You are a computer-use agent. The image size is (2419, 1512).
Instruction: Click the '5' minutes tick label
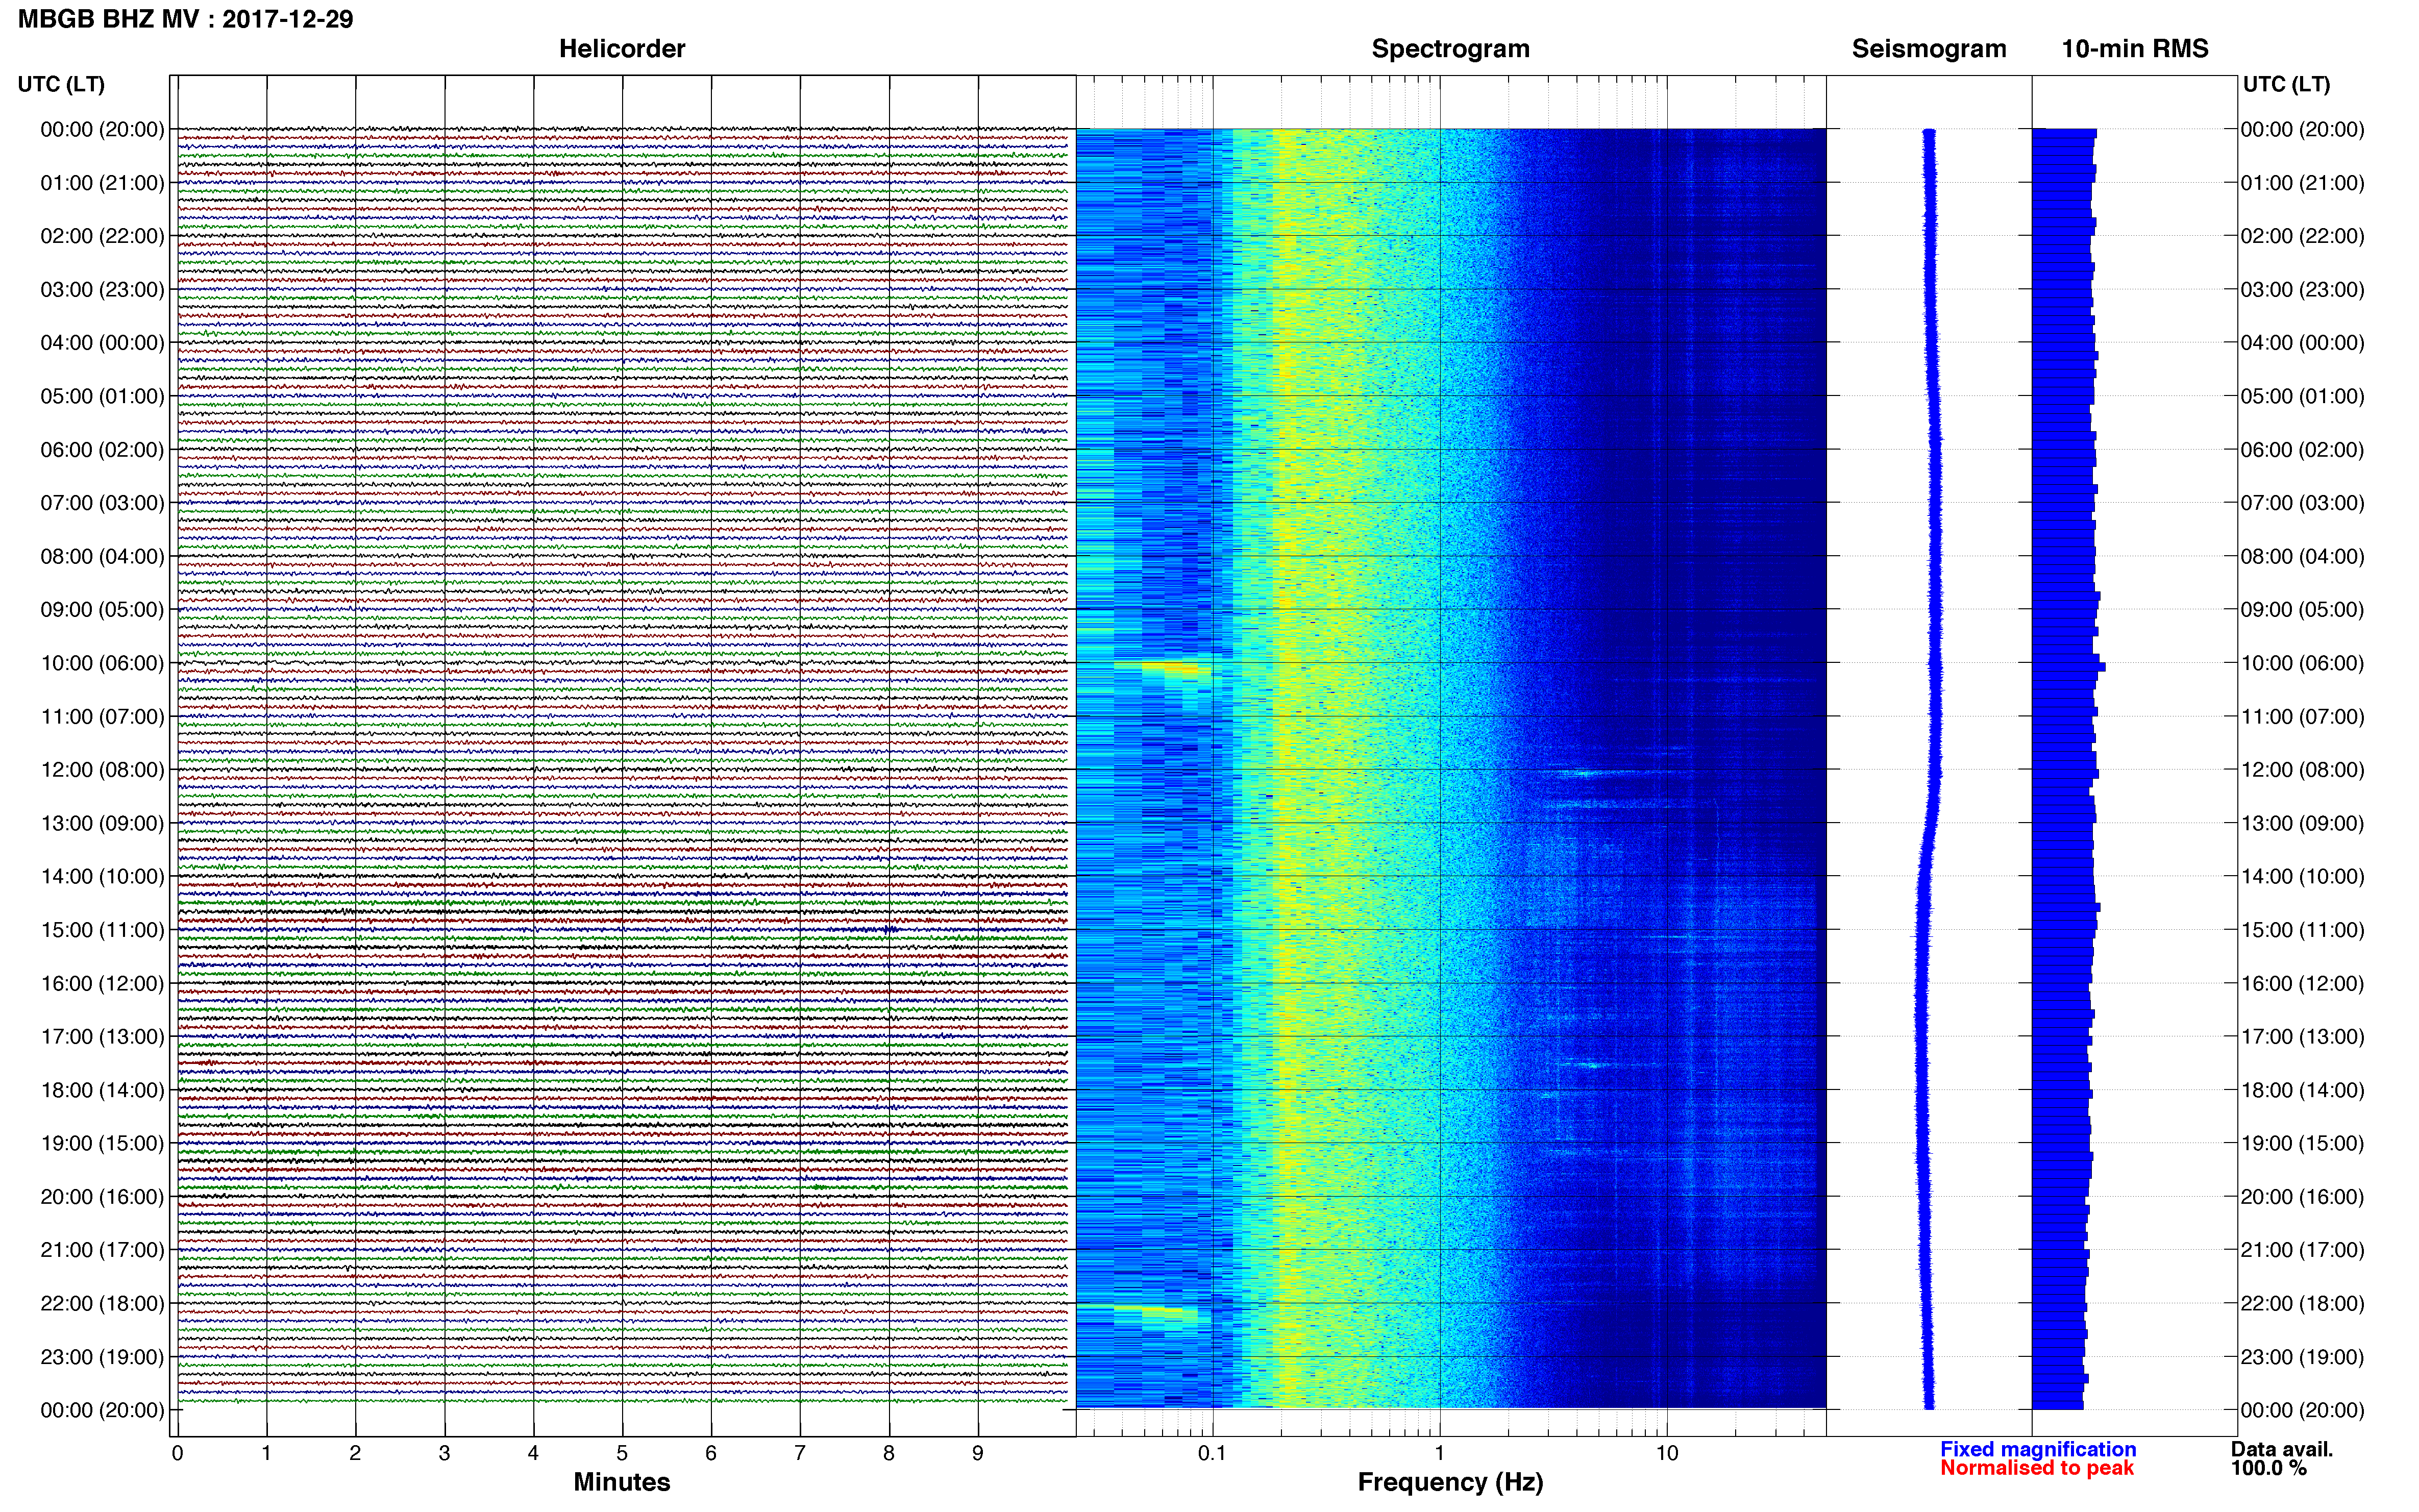click(622, 1453)
